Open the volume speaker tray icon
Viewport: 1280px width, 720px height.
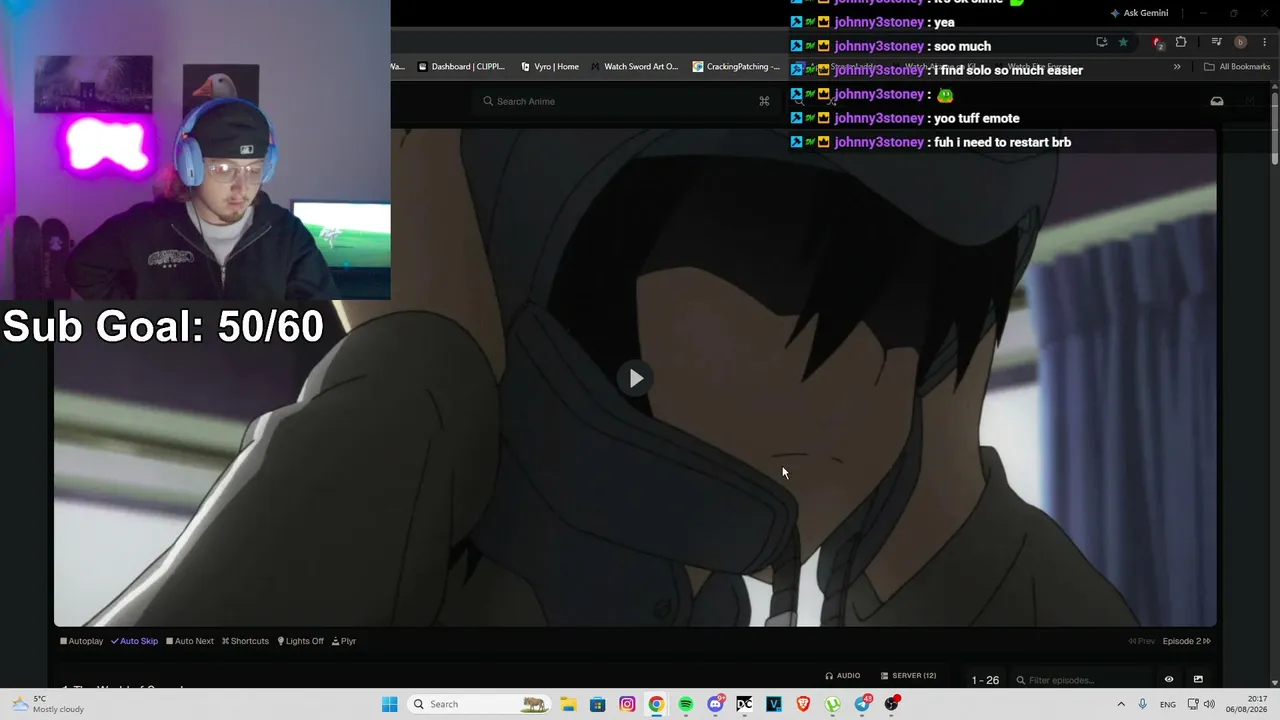point(1209,704)
